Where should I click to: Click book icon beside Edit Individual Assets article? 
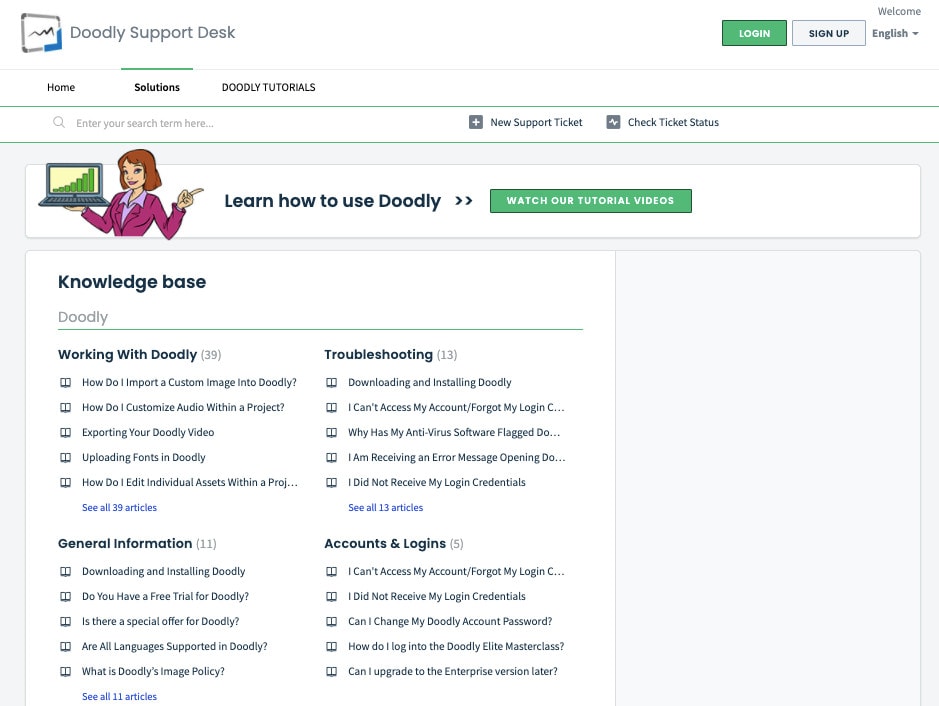click(x=65, y=483)
